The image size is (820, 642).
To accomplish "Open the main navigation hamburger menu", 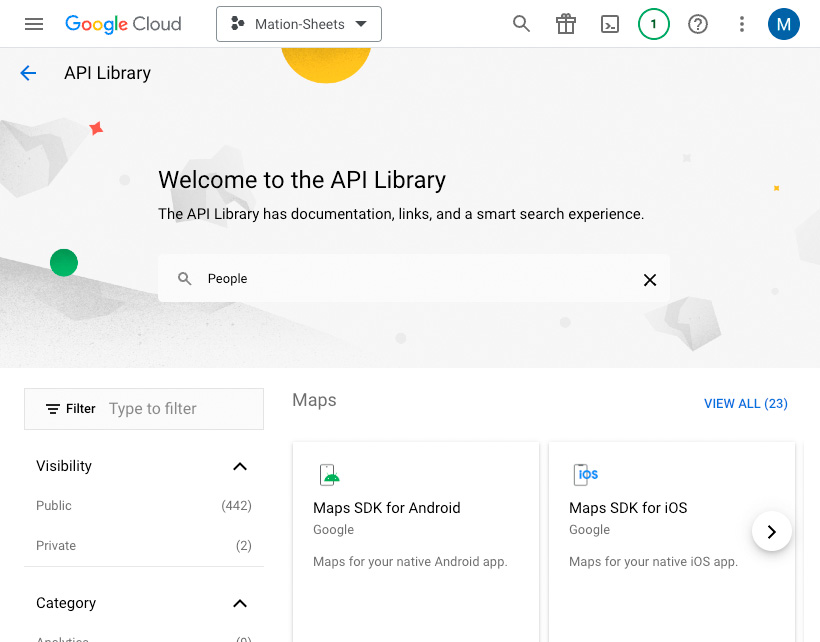I will click(x=34, y=24).
